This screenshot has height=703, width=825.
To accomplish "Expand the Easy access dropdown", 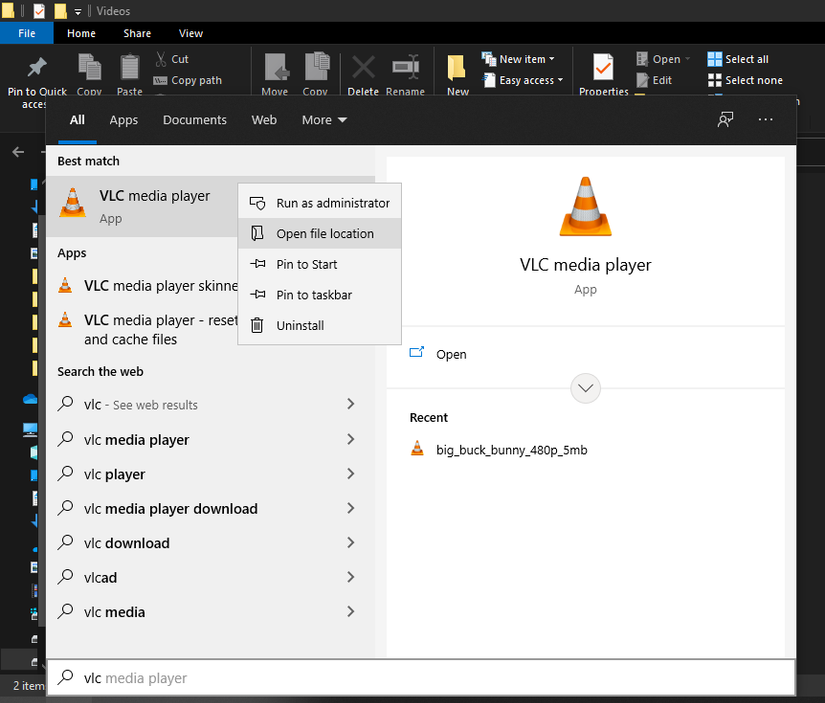I will (524, 80).
